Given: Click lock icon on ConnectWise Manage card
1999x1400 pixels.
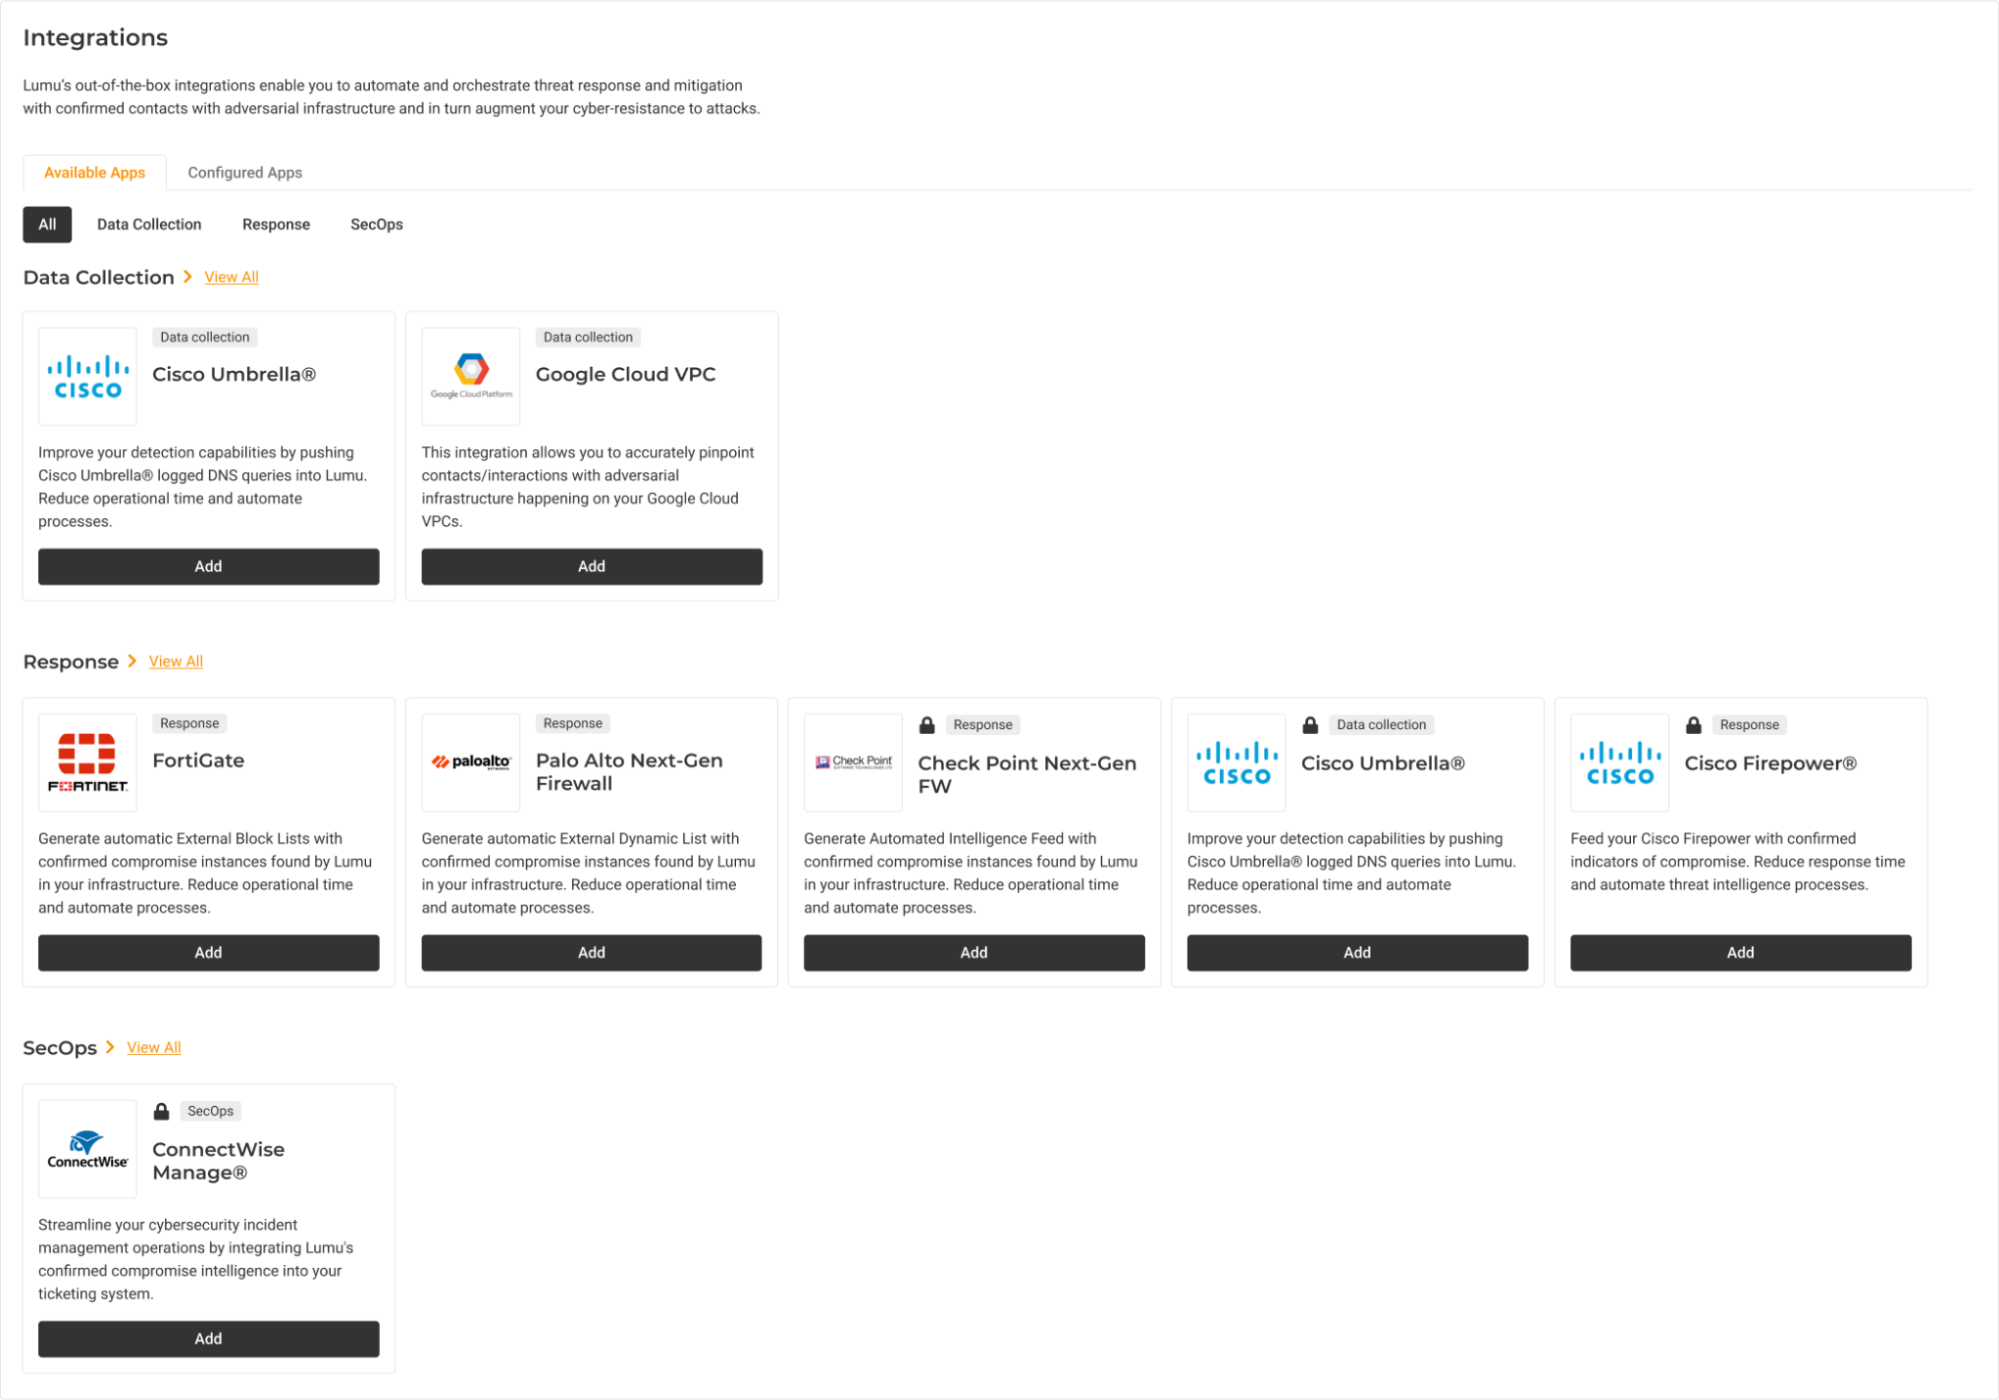Looking at the screenshot, I should (x=161, y=1111).
